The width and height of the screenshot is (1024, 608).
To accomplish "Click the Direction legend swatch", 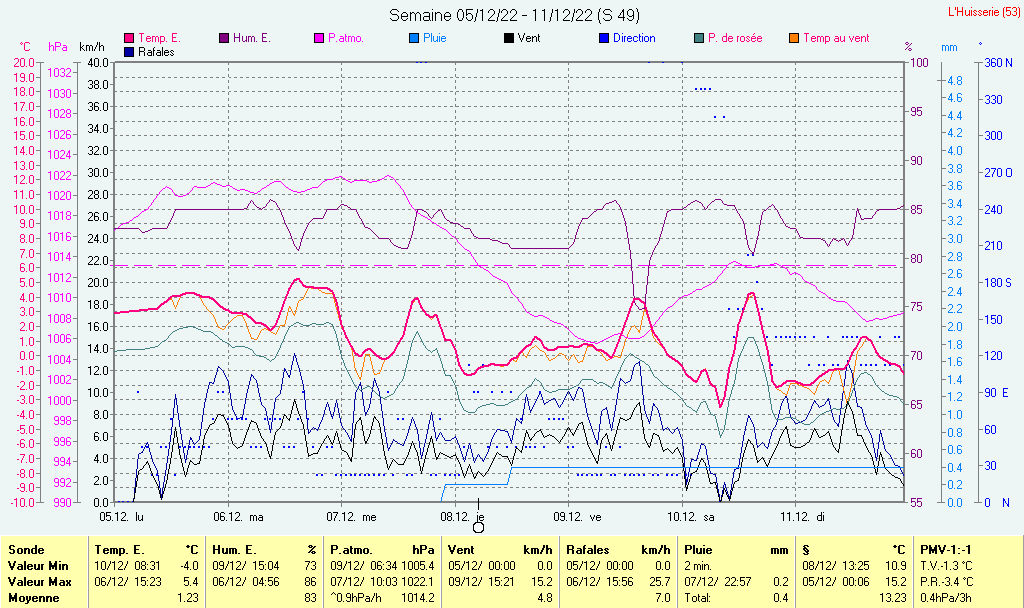I will pyautogui.click(x=604, y=39).
